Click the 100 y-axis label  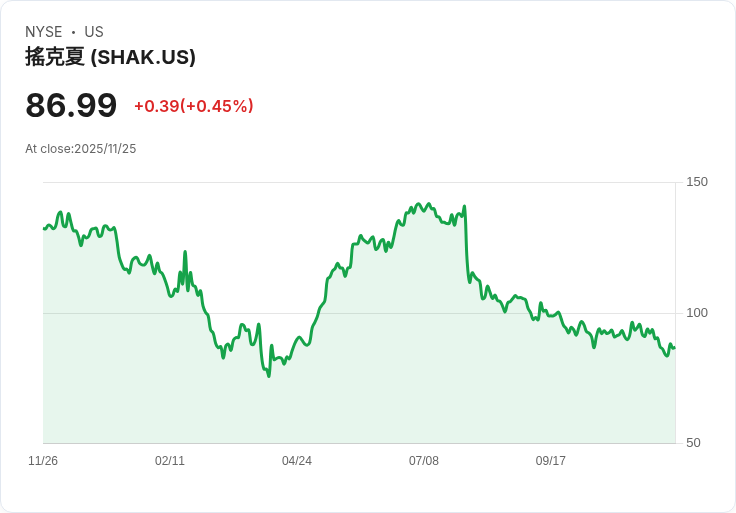click(697, 313)
